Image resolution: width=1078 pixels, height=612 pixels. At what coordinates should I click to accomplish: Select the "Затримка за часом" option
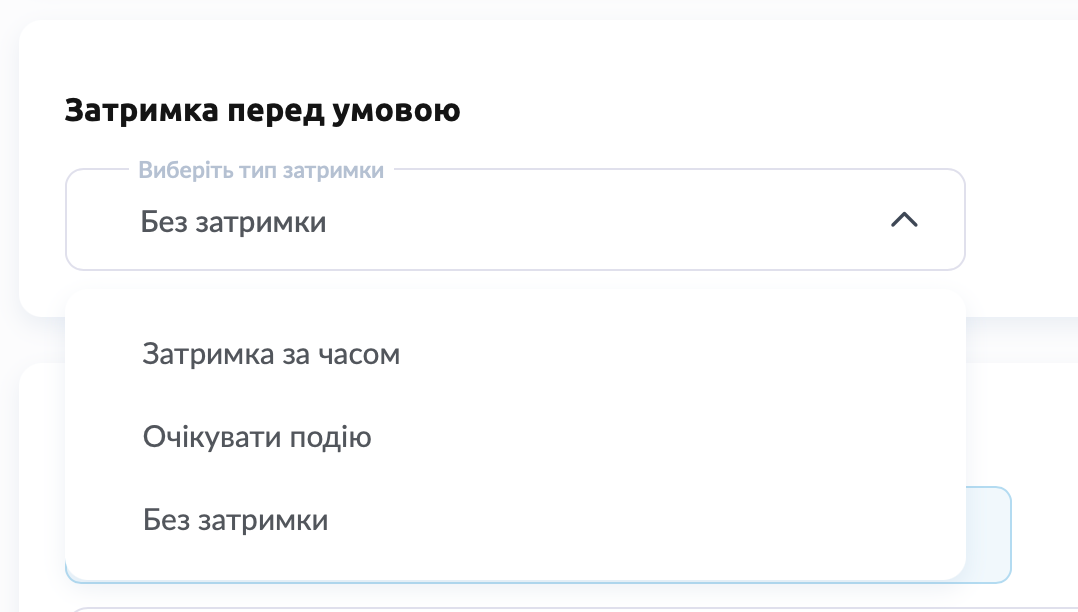271,354
